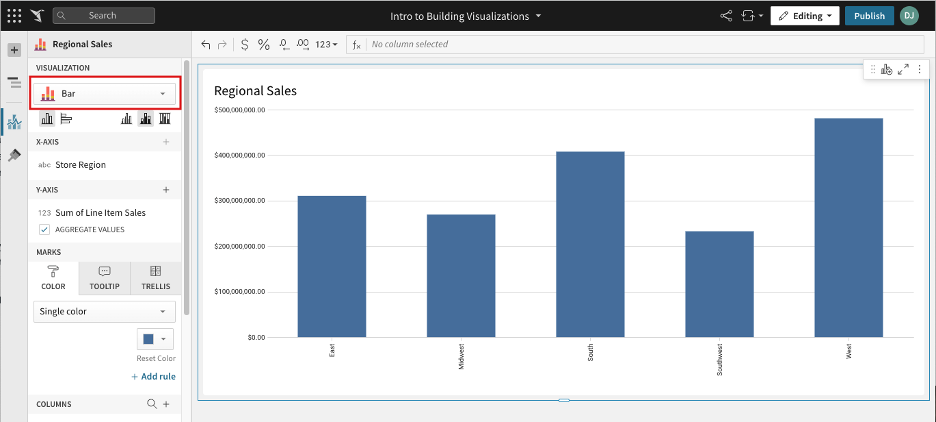The image size is (936, 422).
Task: Uncheck the Aggregate Values checkbox
Action: coord(44,229)
